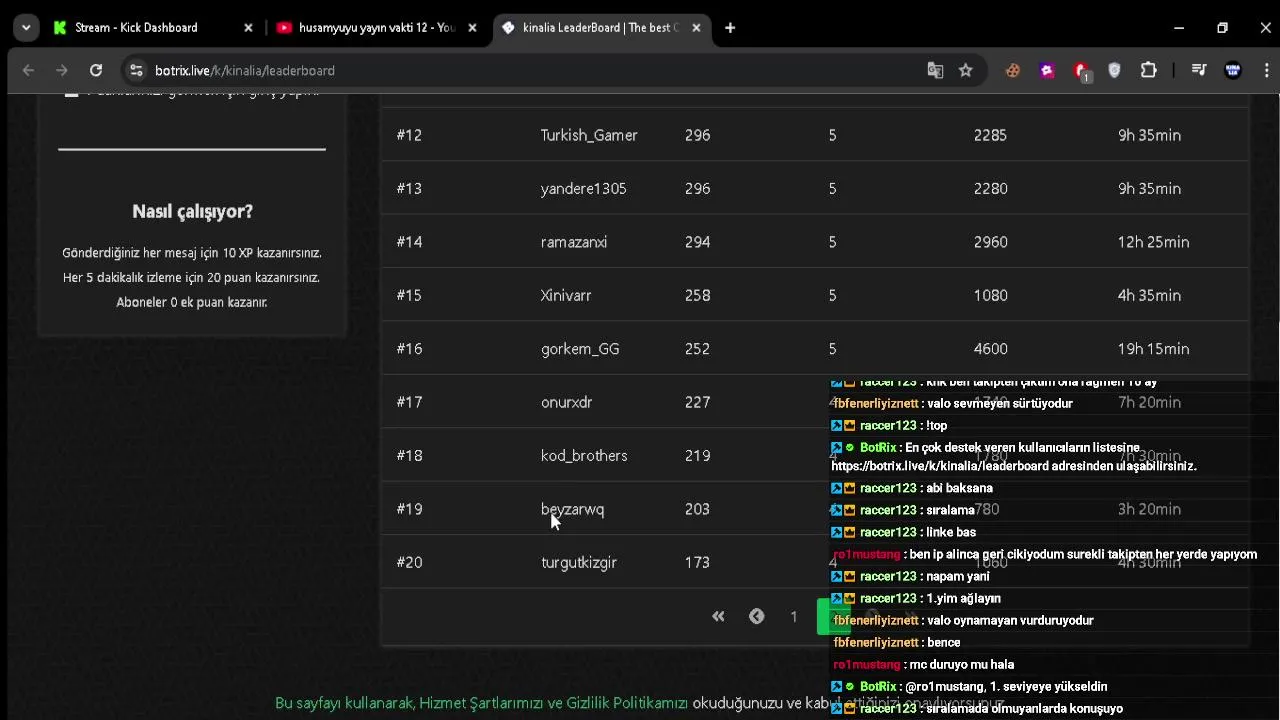1280x720 pixels.
Task: Click gorkem_GG's score 252
Action: (x=697, y=349)
